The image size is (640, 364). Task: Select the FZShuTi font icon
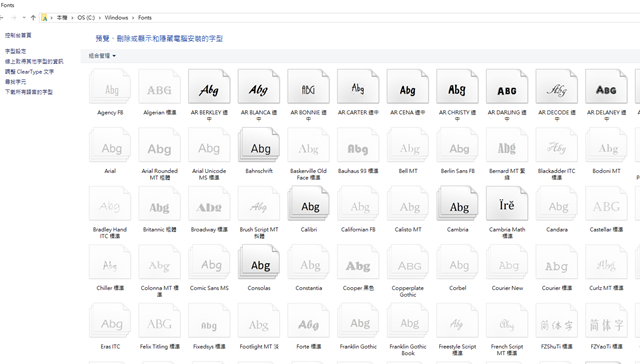(557, 320)
